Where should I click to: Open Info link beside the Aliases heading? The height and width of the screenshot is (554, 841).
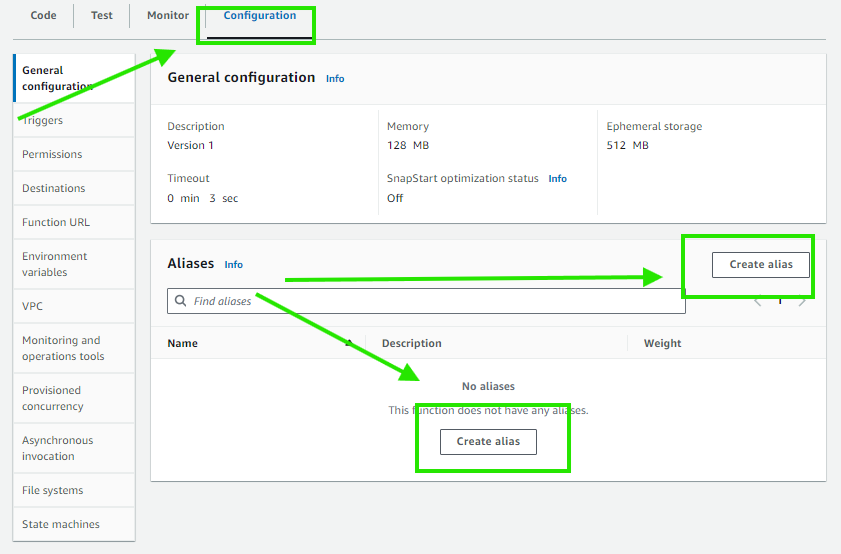point(233,265)
